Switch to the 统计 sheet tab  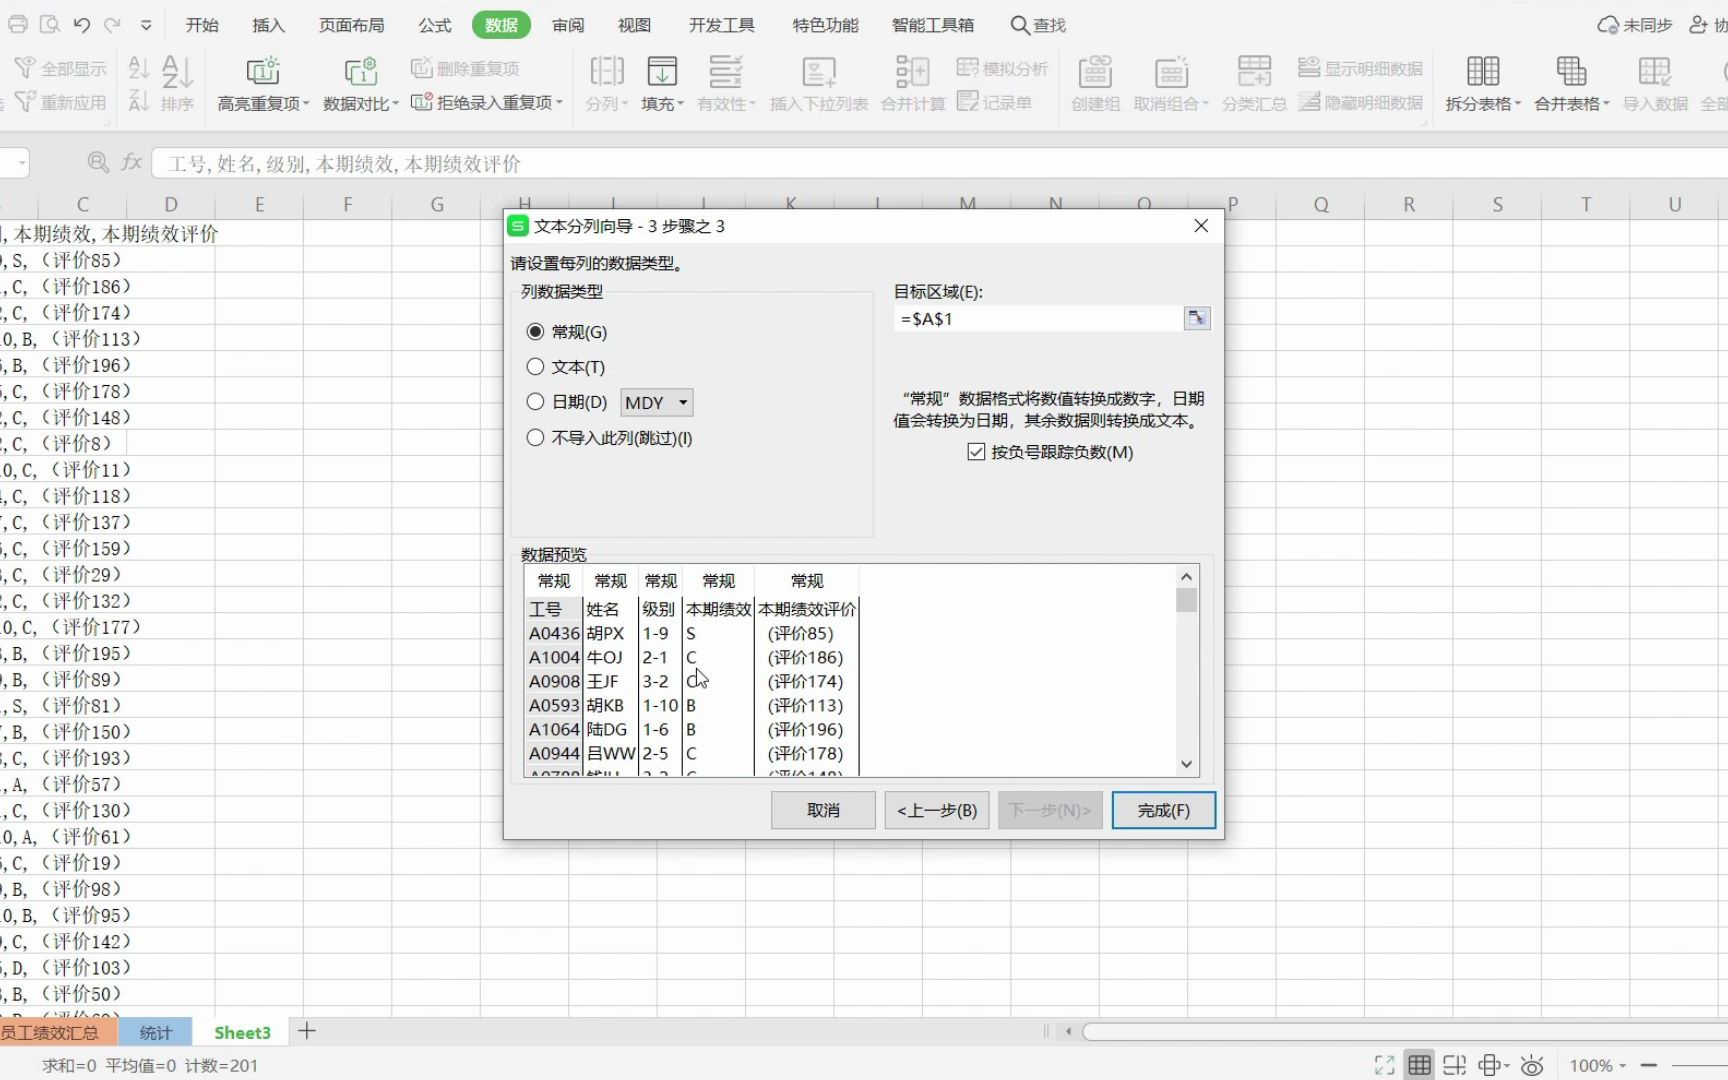point(155,1032)
